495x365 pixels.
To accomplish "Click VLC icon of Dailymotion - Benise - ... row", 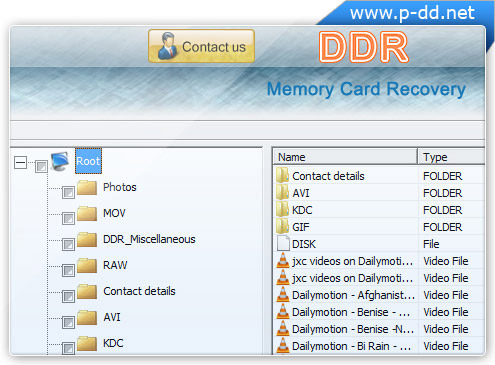I will 283,311.
